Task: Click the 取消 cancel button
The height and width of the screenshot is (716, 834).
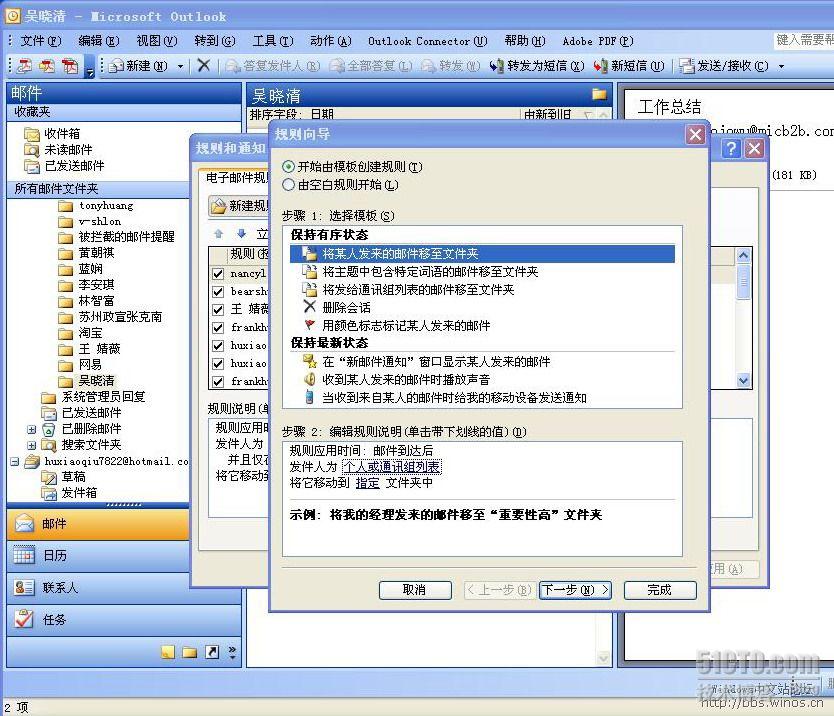Action: click(x=415, y=590)
